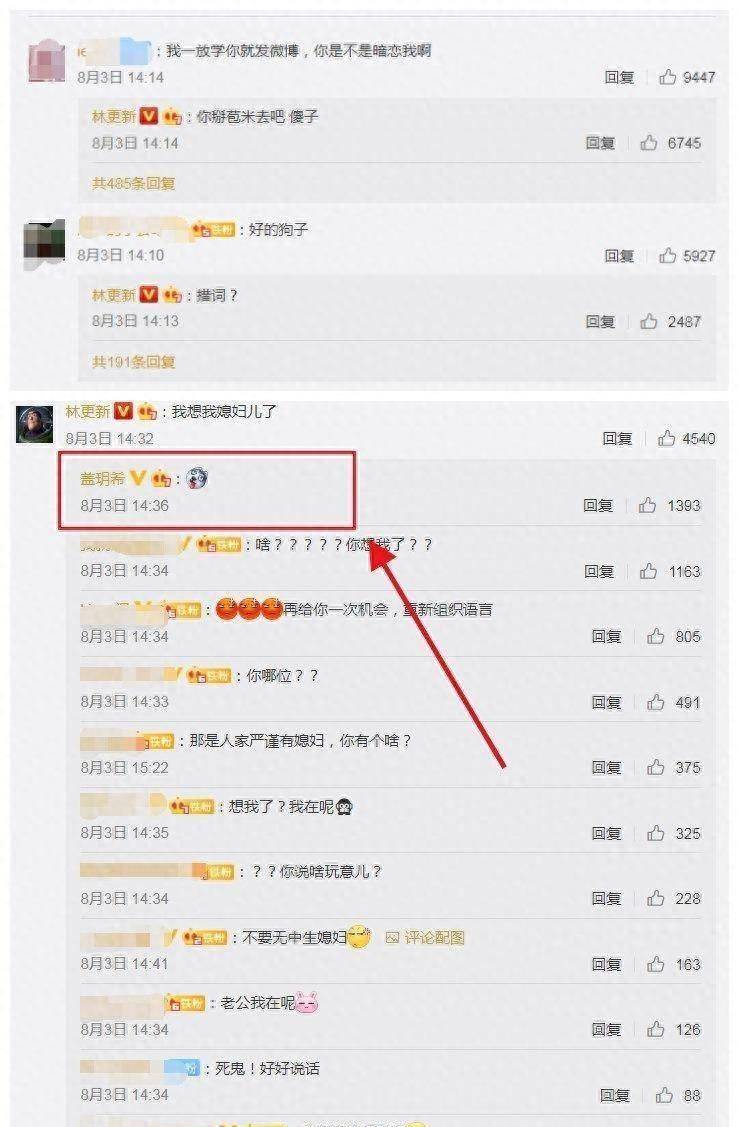Image resolution: width=739 pixels, height=1127 pixels.
Task: Like the reply with 1163 likes
Action: click(648, 571)
